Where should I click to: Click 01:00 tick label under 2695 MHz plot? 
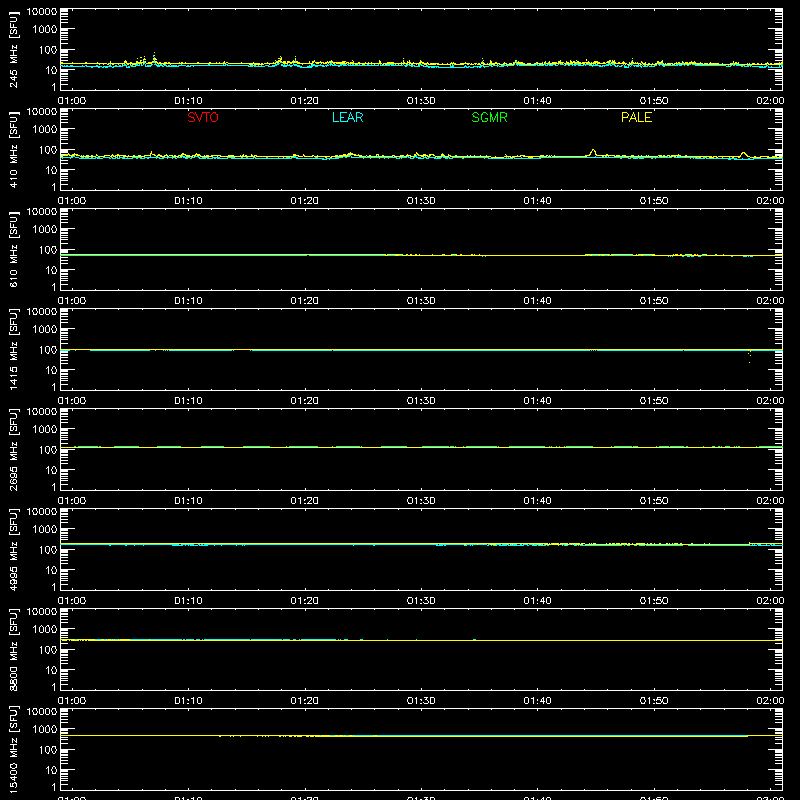72,501
